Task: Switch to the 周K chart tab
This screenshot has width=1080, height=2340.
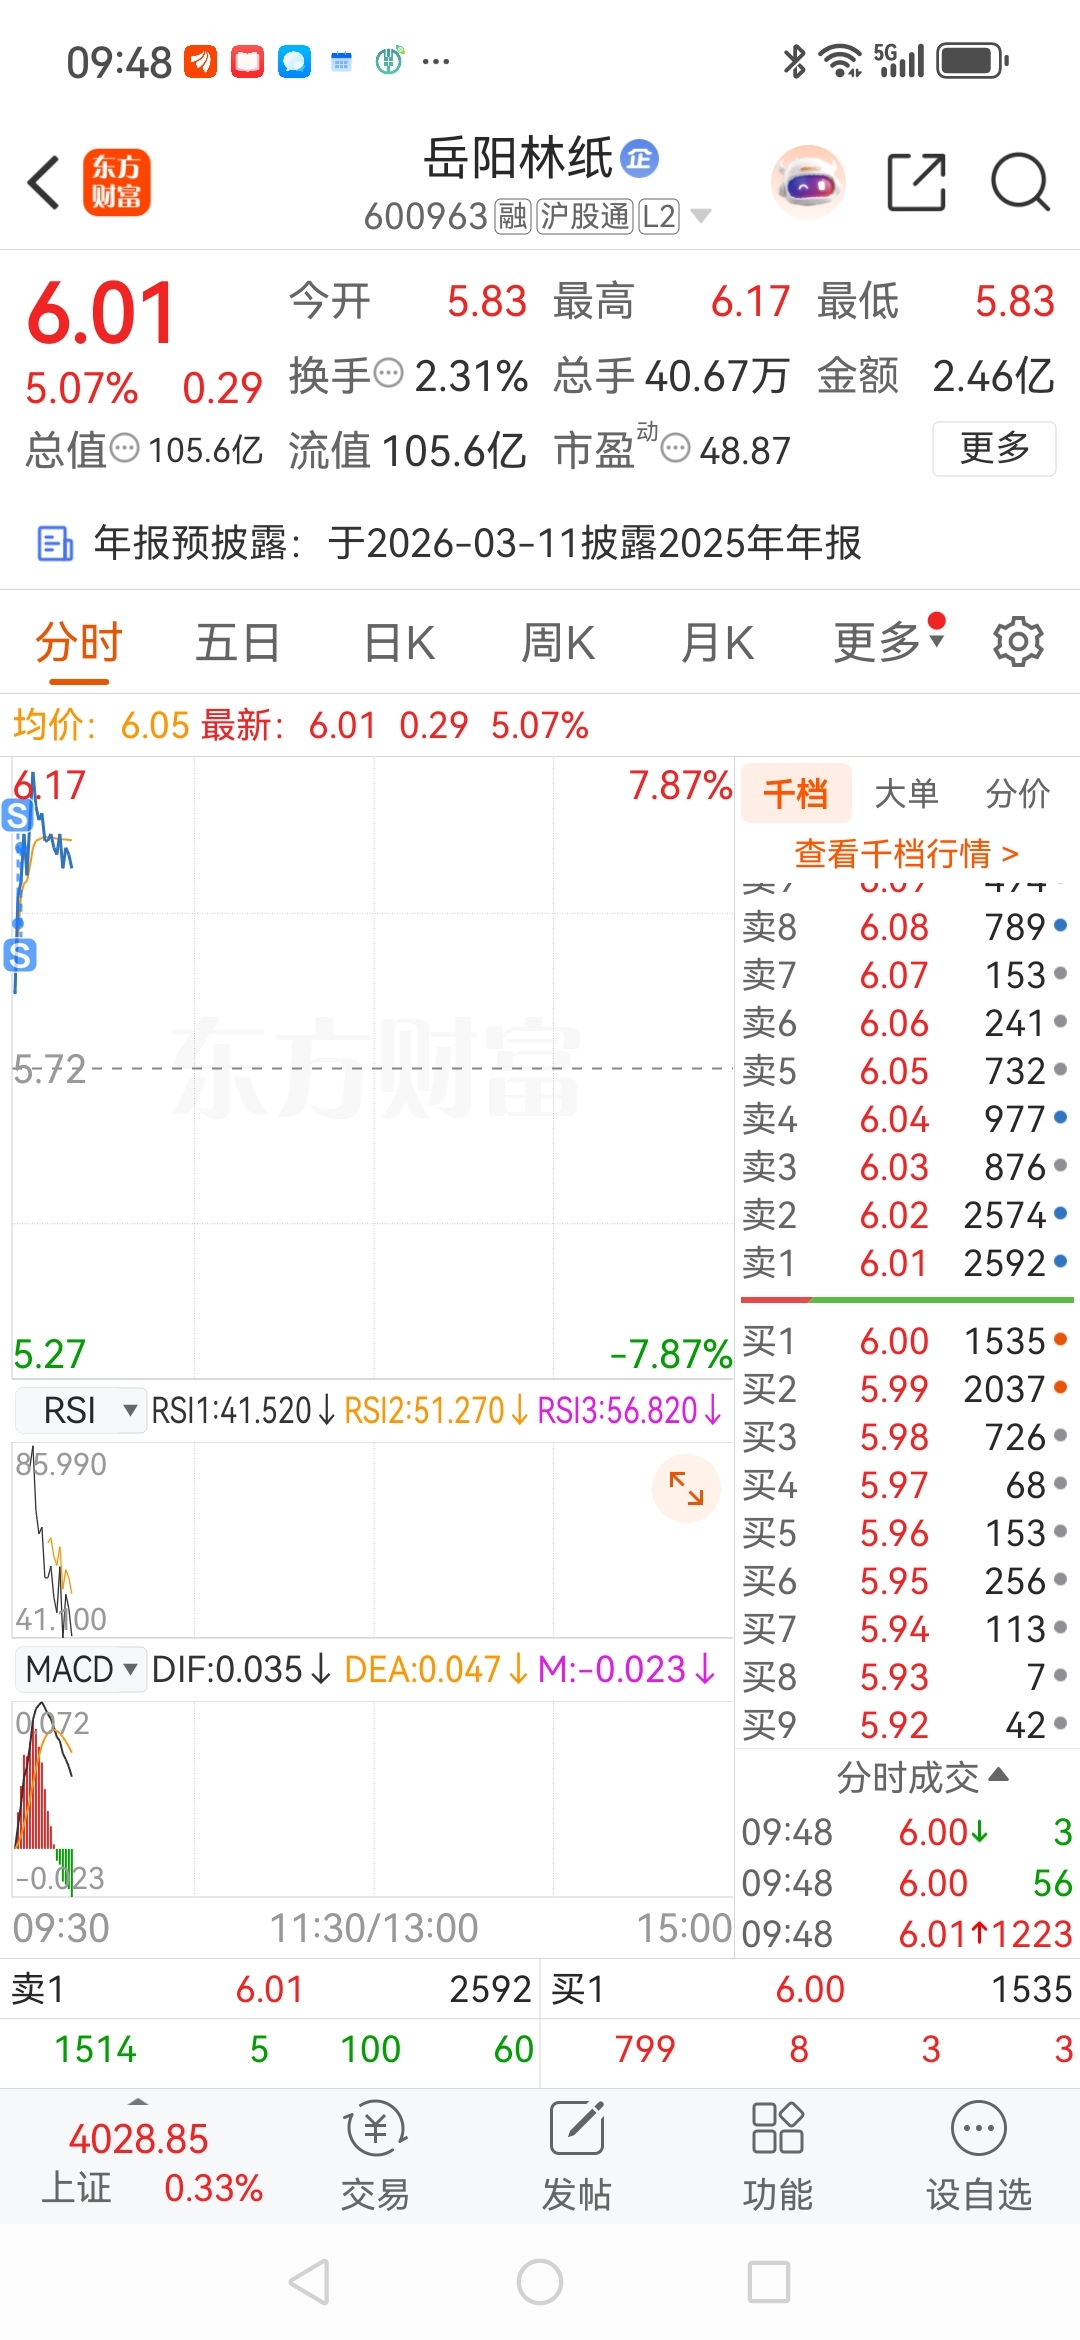Action: [x=558, y=643]
